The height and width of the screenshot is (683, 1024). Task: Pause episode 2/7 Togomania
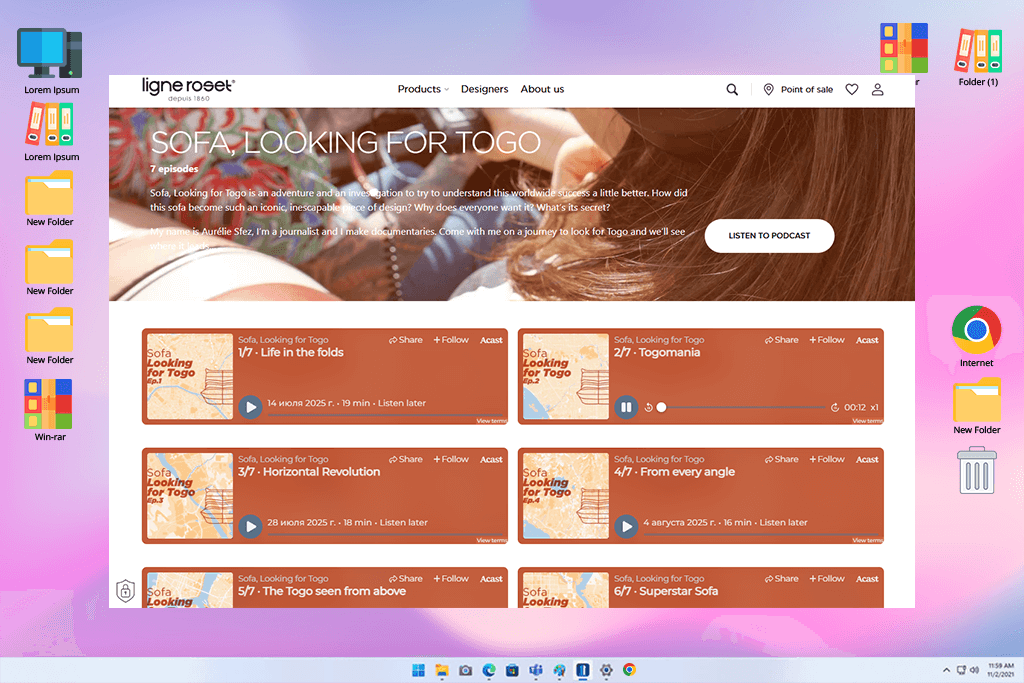click(626, 407)
